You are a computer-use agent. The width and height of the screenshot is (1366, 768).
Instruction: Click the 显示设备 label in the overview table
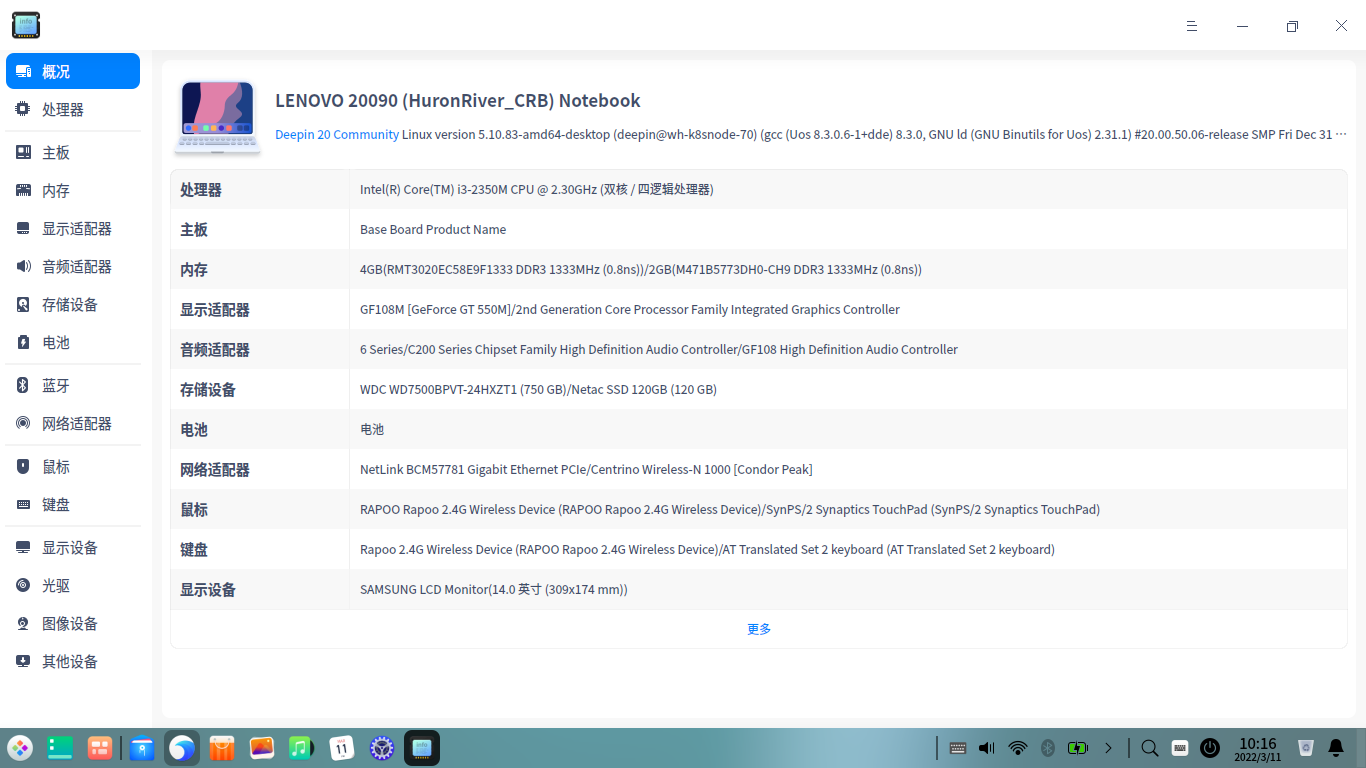pyautogui.click(x=208, y=589)
